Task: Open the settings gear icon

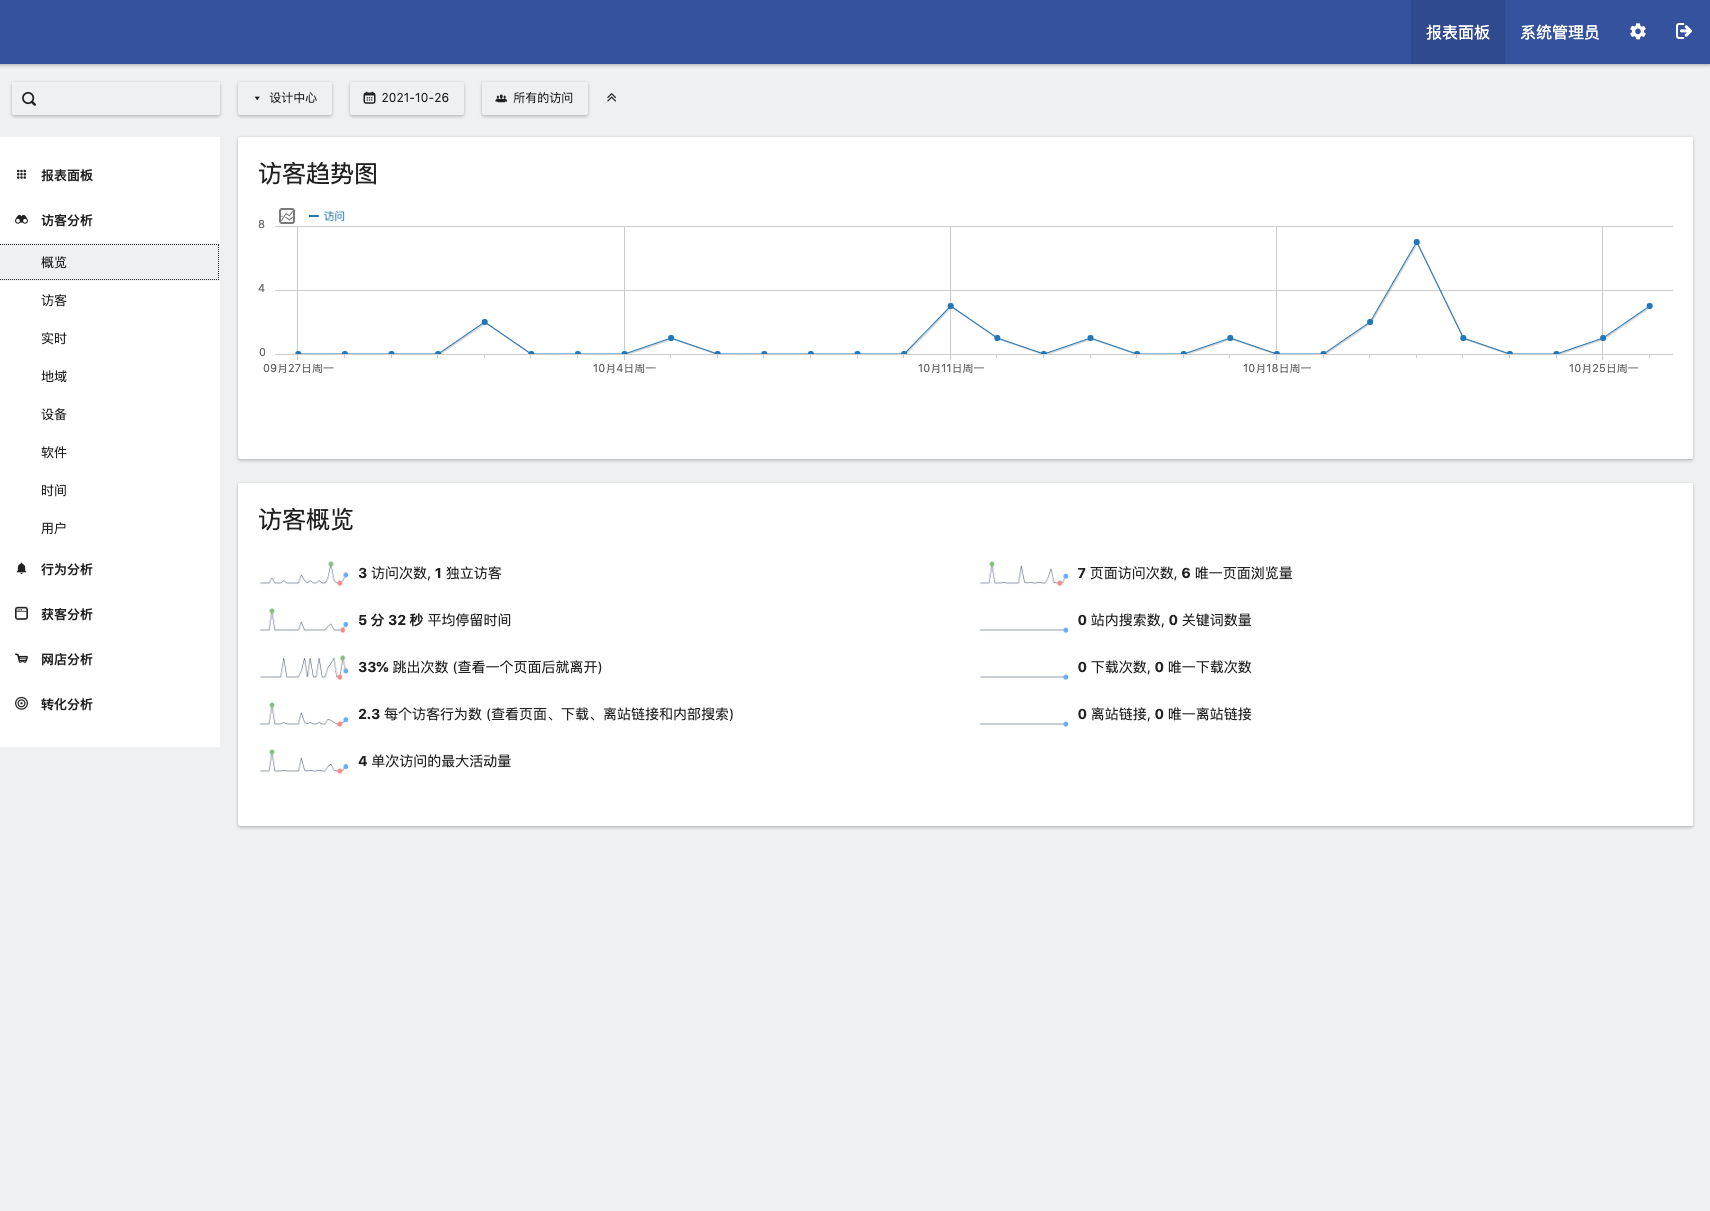Action: click(1637, 32)
